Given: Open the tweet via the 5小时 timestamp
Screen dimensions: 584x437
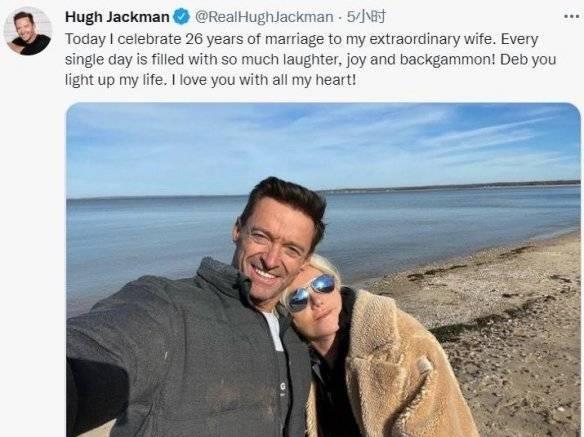Looking at the screenshot, I should click(x=366, y=17).
